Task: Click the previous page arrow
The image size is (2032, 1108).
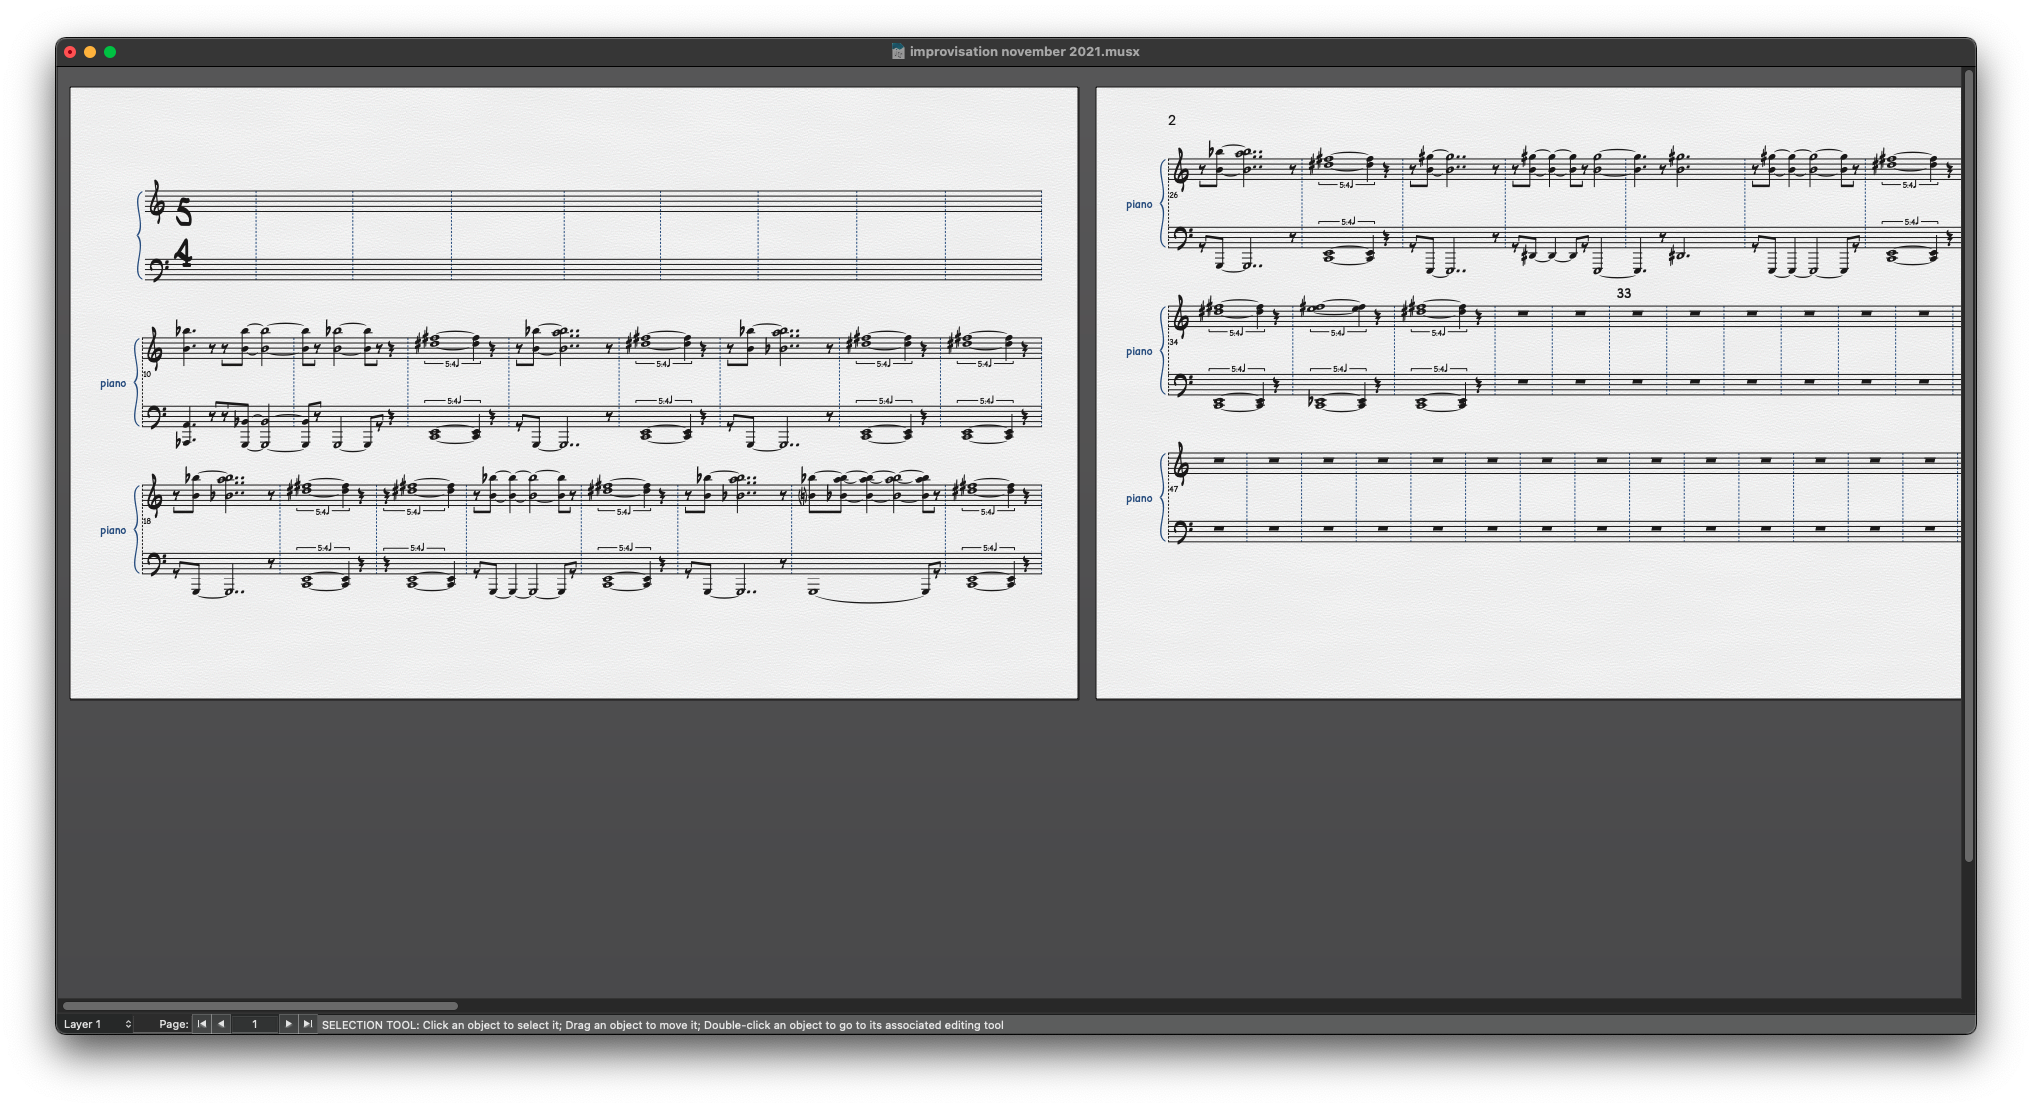Action: click(221, 1024)
